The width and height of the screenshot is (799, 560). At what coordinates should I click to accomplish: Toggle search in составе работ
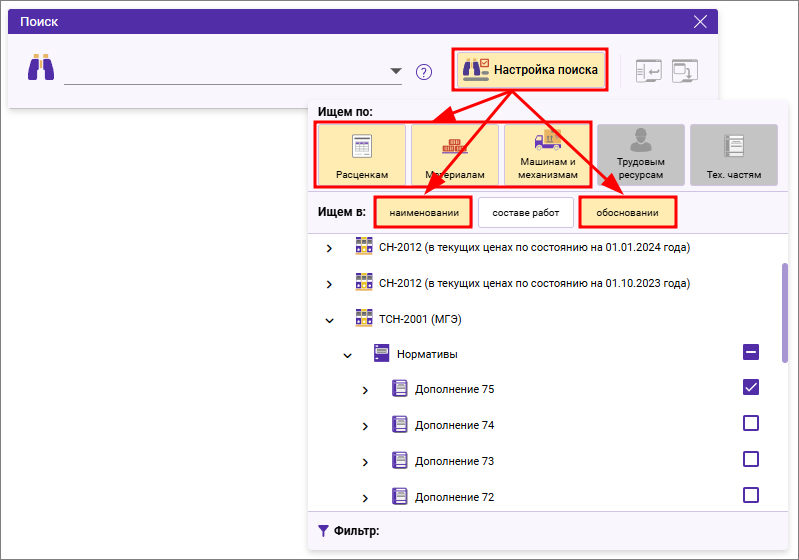pyautogui.click(x=525, y=212)
